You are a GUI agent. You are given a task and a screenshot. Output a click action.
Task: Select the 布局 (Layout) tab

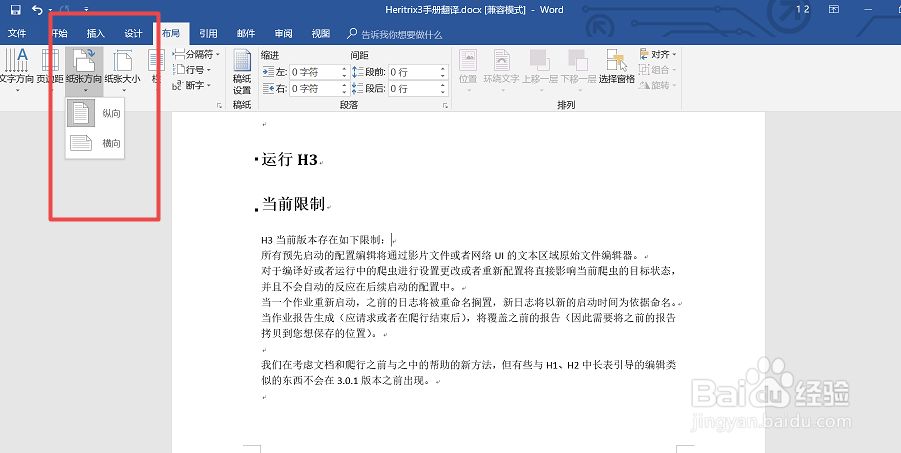tap(171, 33)
